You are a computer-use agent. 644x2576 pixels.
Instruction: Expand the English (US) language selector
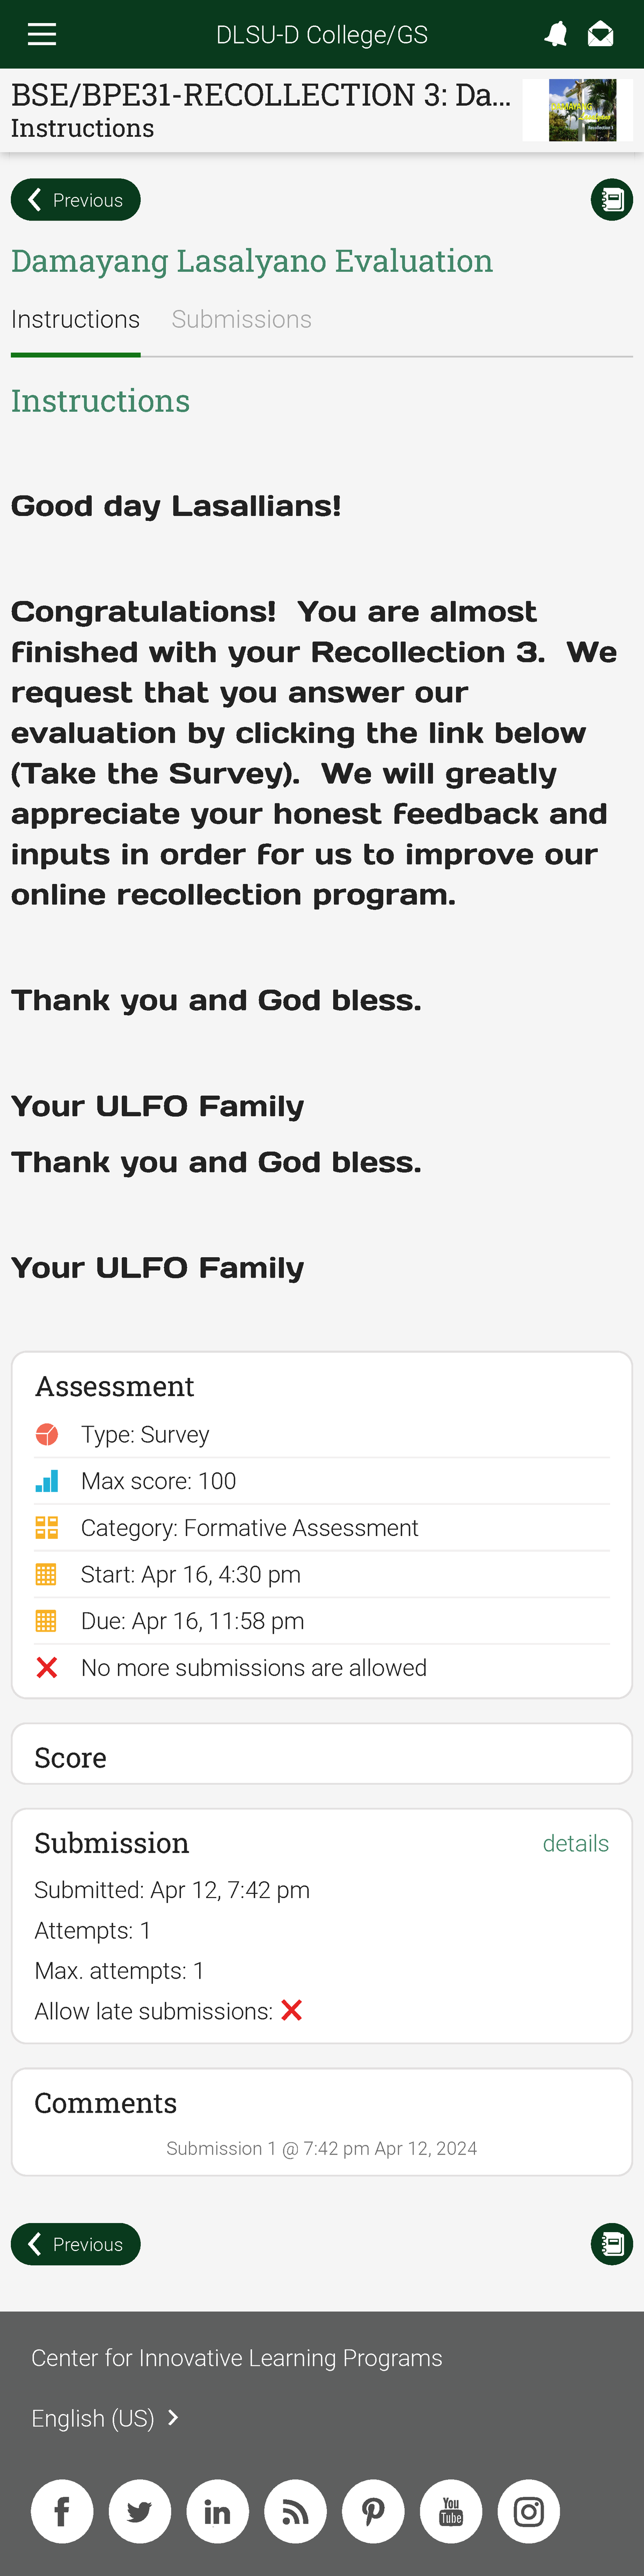coord(104,2418)
